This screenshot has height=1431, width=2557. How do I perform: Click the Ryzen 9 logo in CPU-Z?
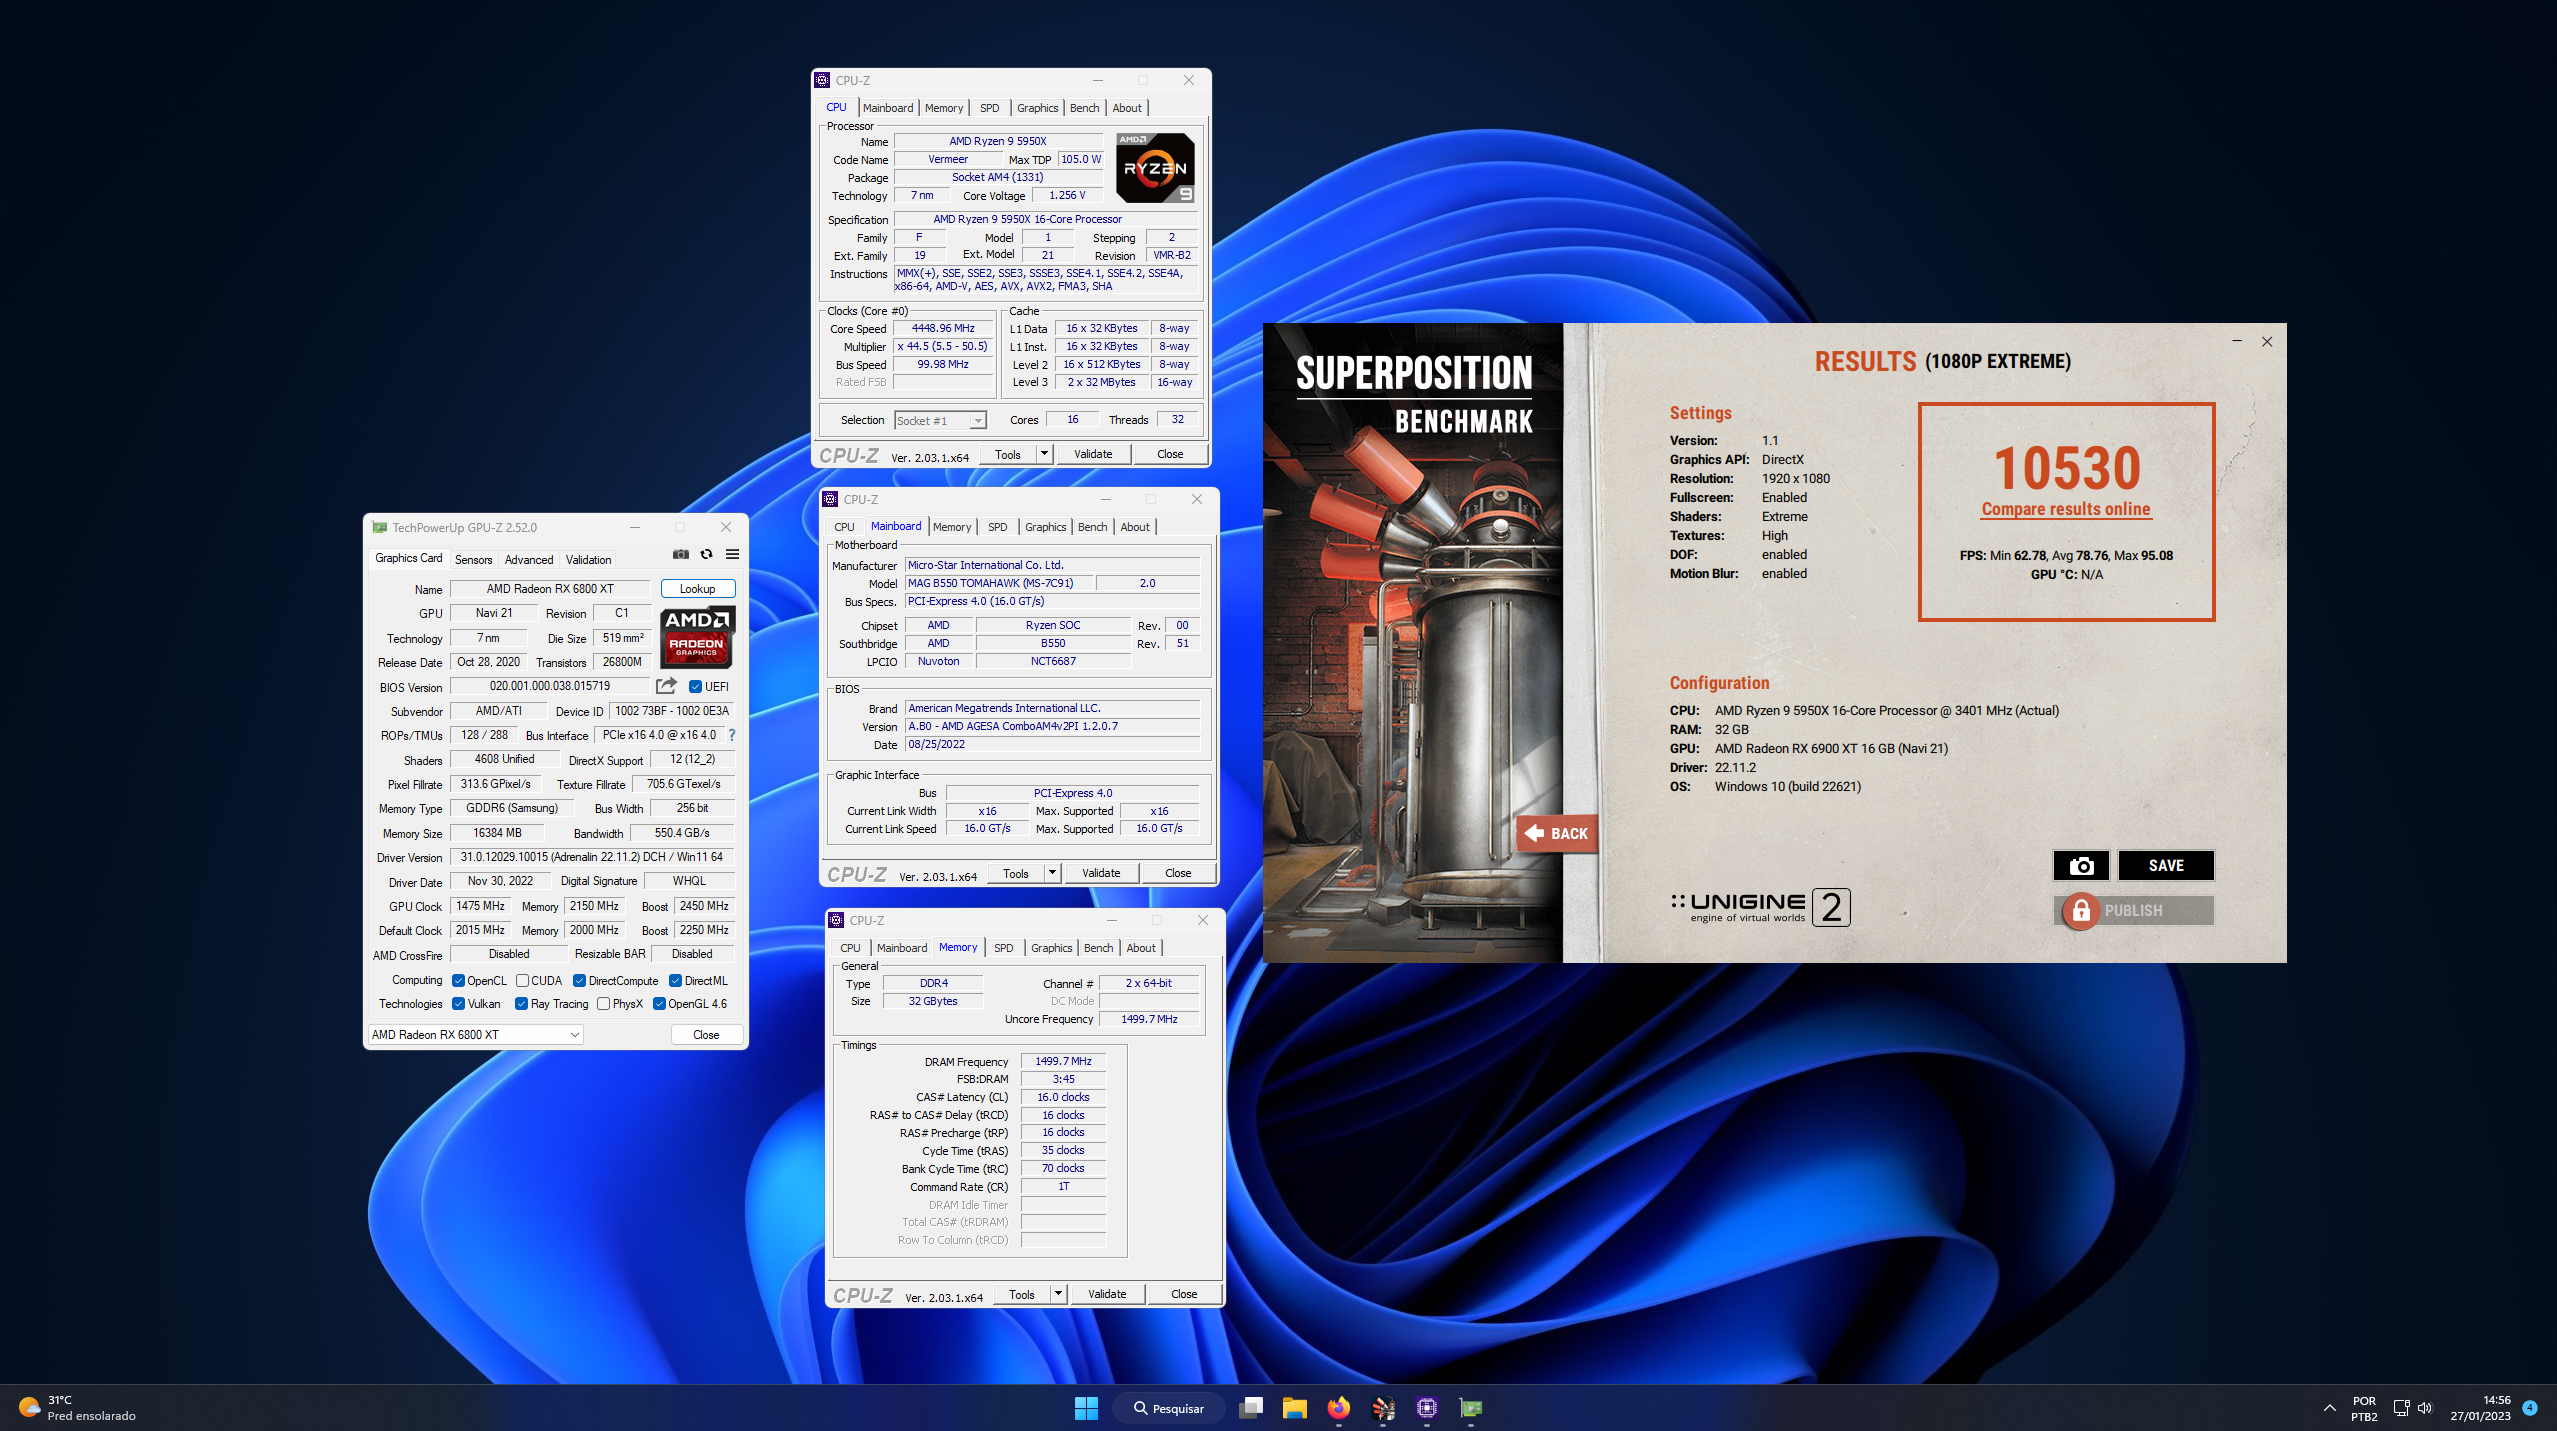[x=1155, y=168]
